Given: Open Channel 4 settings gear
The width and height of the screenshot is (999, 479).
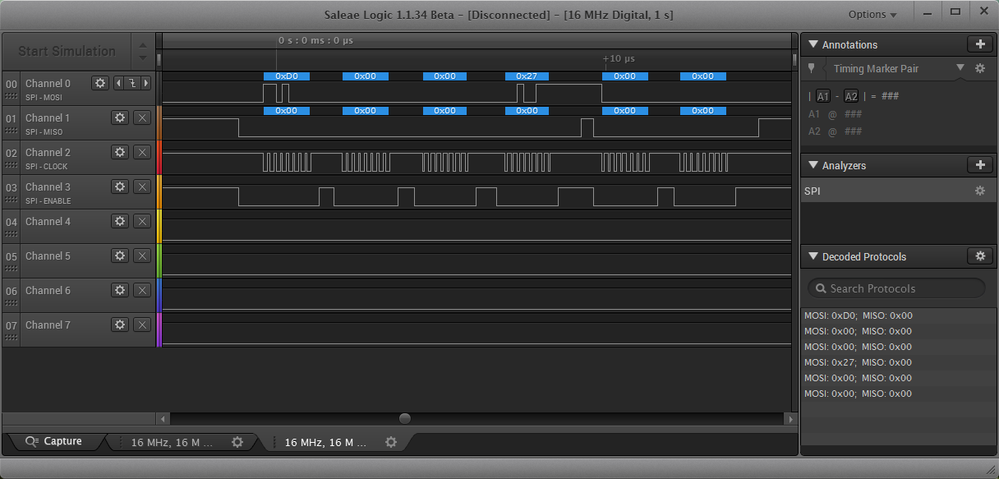Looking at the screenshot, I should click(x=120, y=220).
